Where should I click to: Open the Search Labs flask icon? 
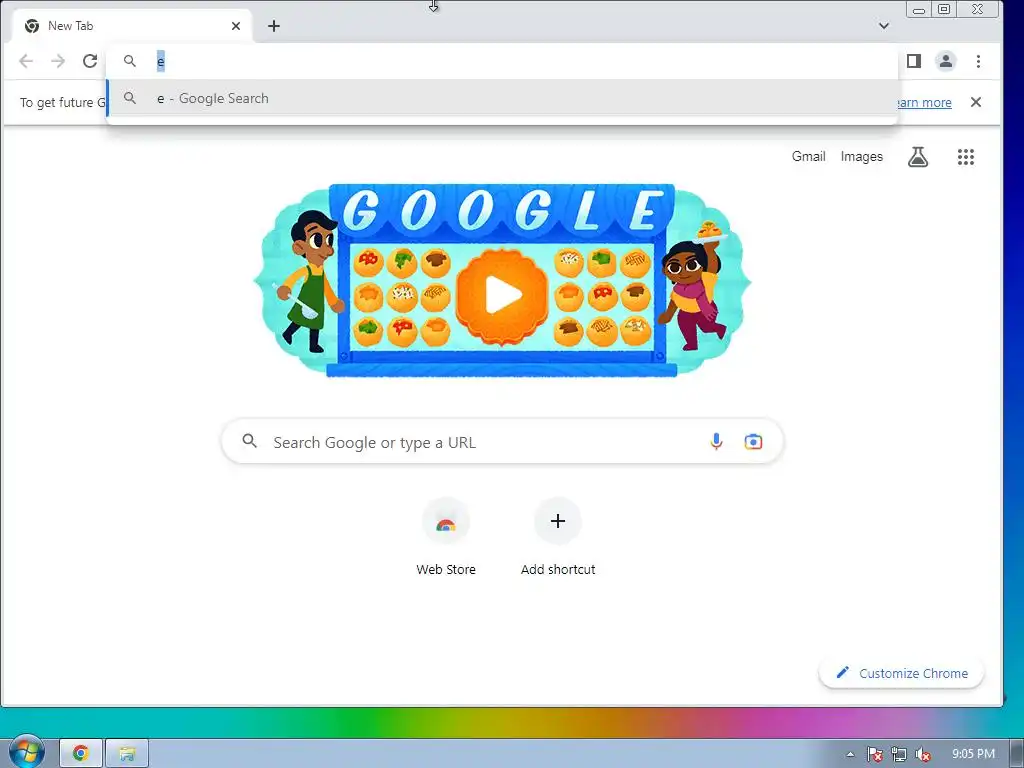coord(918,157)
